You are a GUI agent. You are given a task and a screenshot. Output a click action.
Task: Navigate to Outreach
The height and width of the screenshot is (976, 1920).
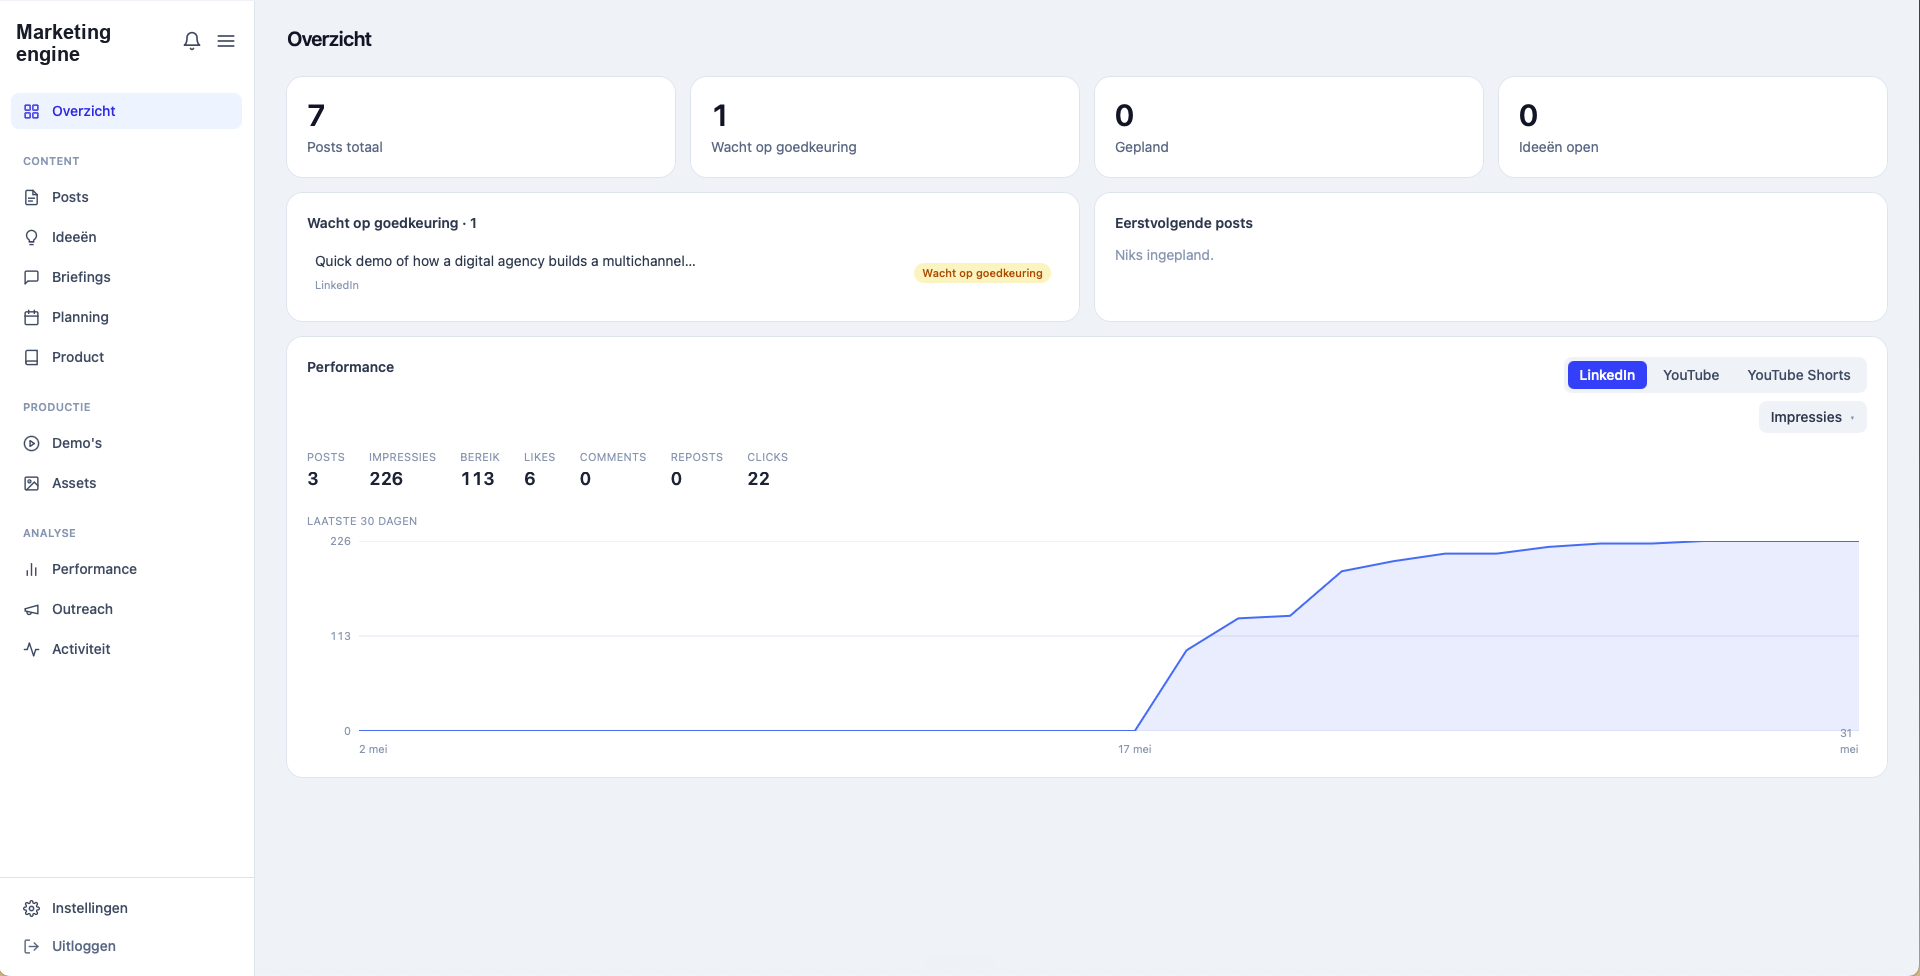(126, 609)
